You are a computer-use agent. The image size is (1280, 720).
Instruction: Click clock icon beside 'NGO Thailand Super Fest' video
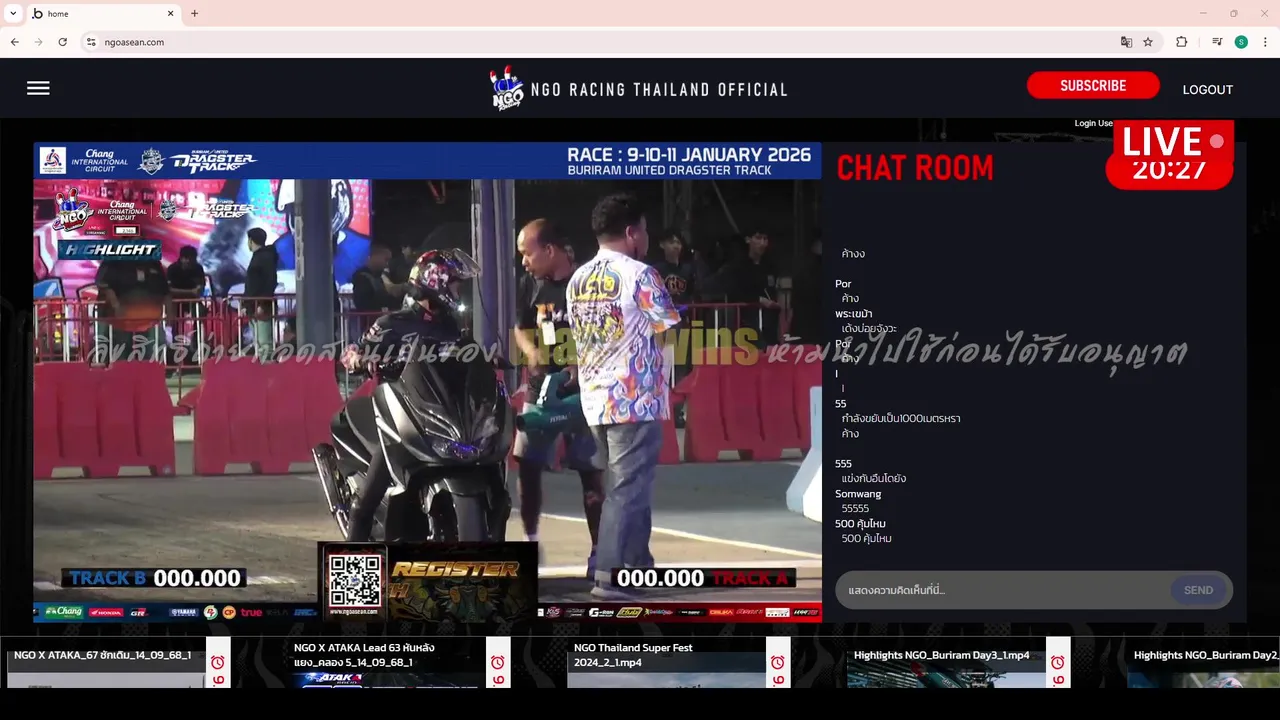click(x=777, y=662)
